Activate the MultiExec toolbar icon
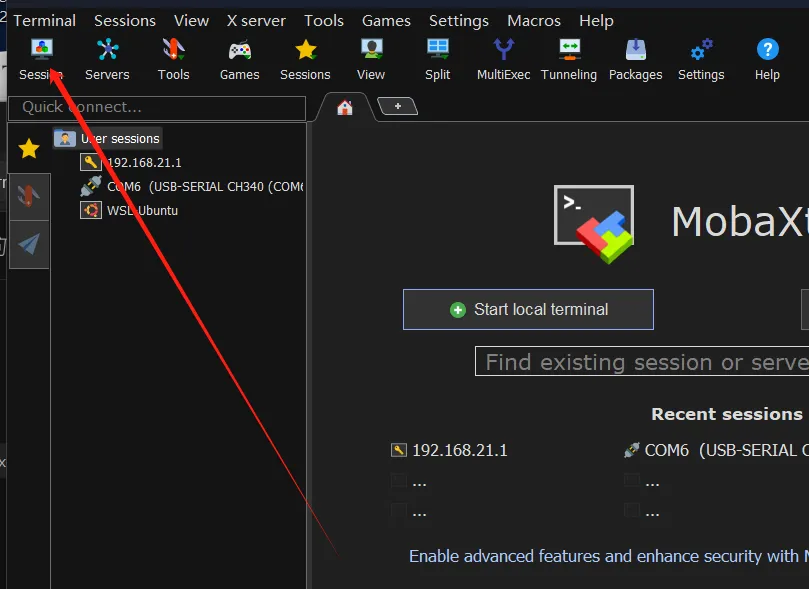Screen dimensions: 809x589 click(x=504, y=59)
